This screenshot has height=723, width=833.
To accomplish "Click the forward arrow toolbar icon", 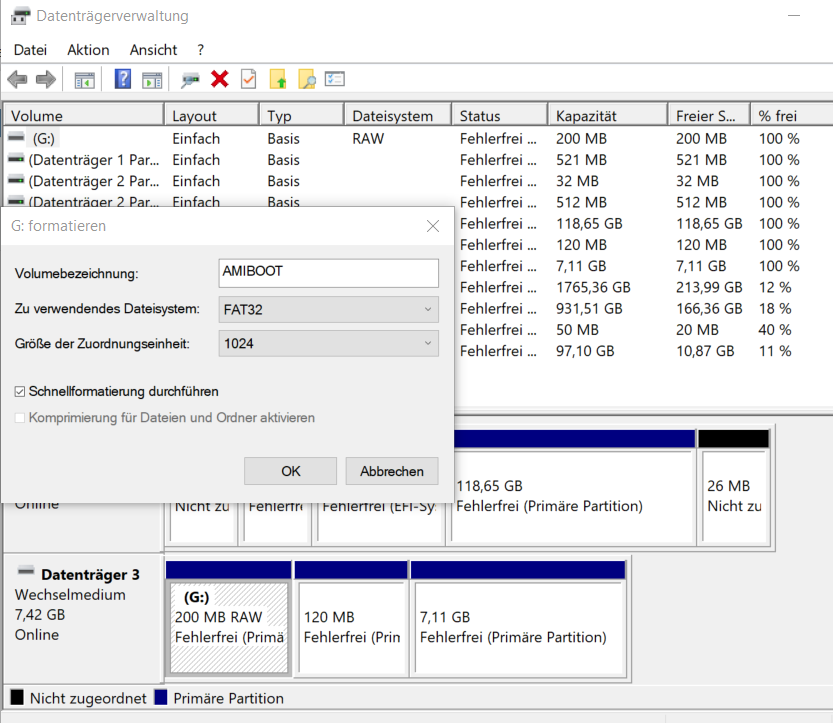I will [45, 80].
